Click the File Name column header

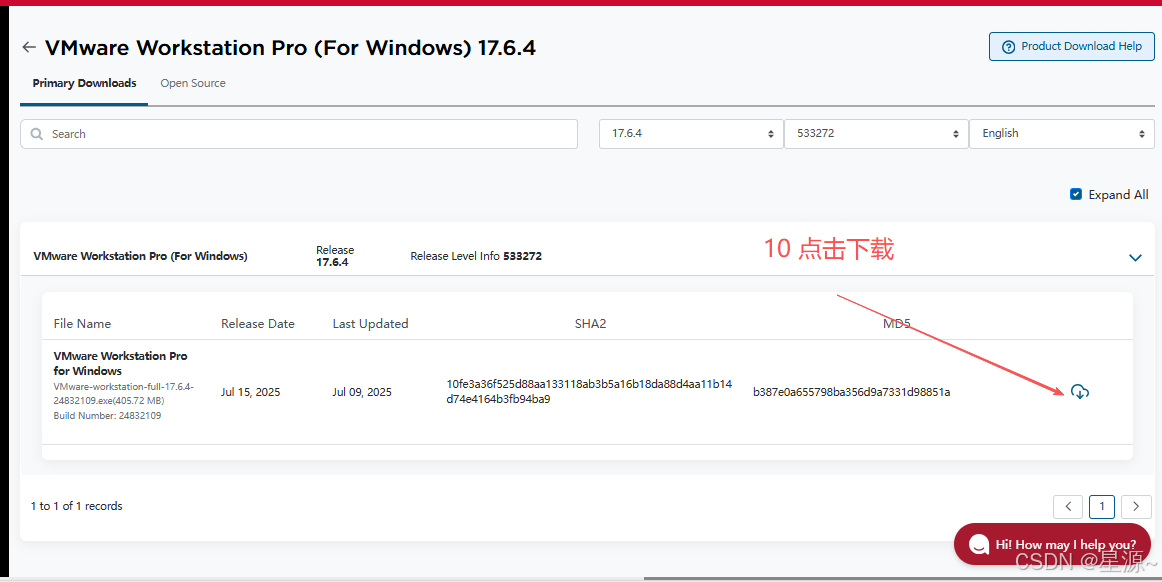point(82,324)
